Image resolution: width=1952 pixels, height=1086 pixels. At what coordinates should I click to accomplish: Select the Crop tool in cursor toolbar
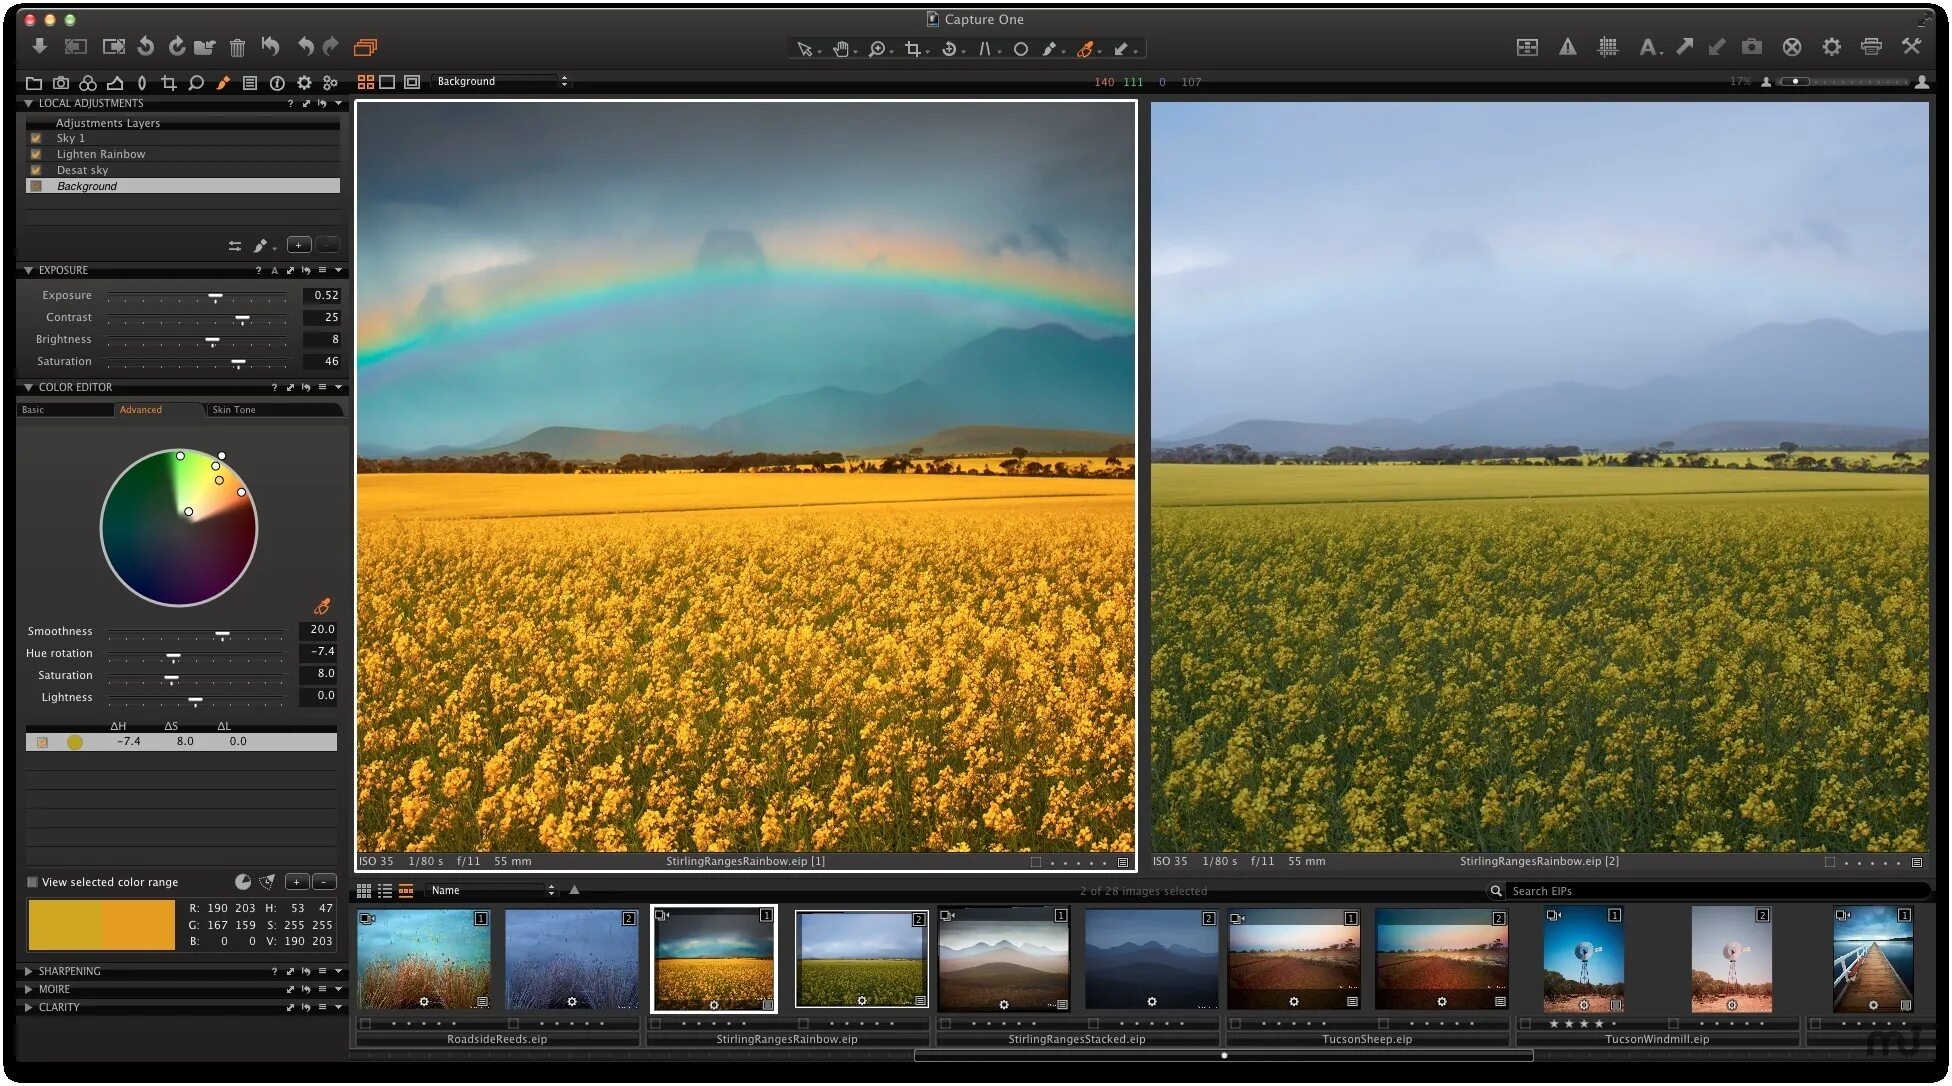coord(912,48)
